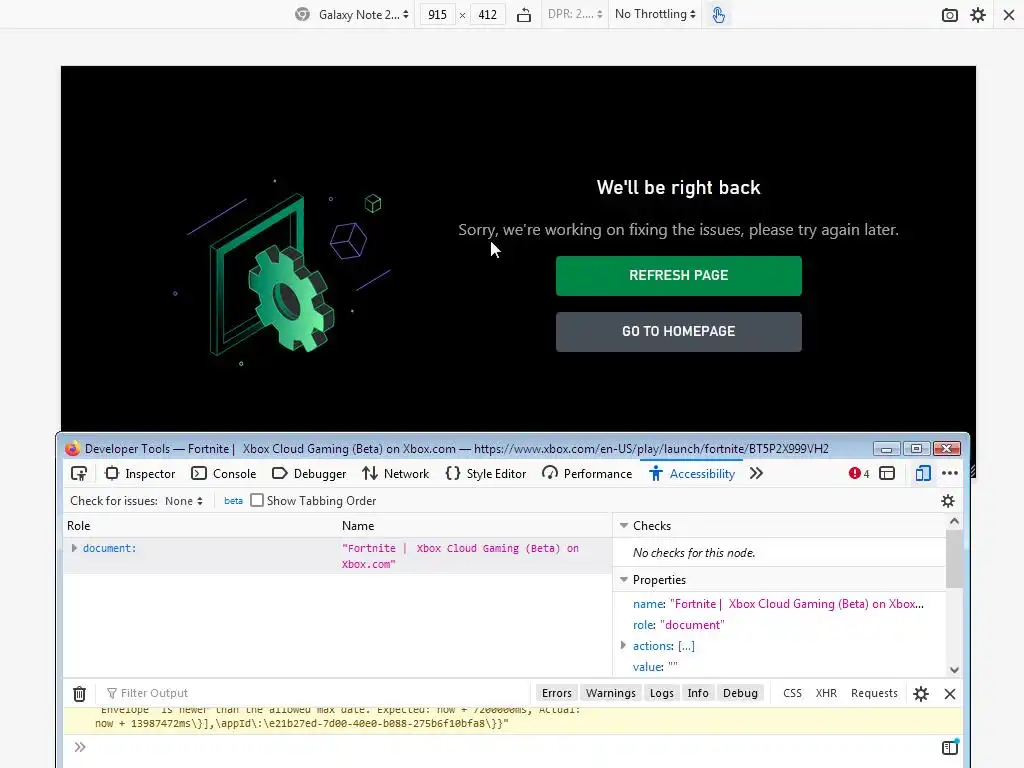Viewport: 1024px width, 768px height.
Task: Clear console output with trash icon
Action: [79, 694]
